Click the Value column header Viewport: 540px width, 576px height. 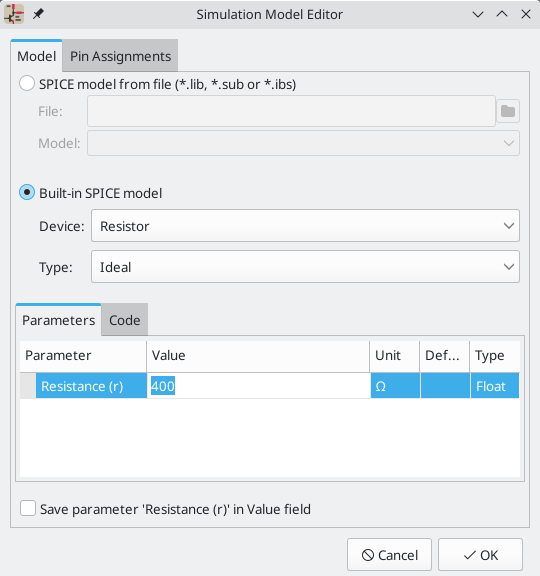(x=258, y=356)
